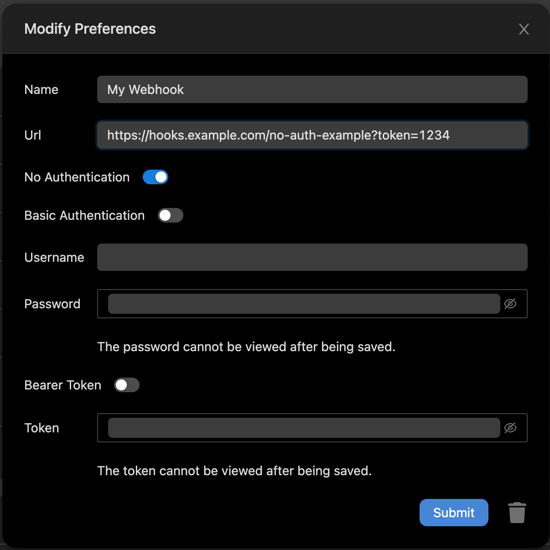
Task: Click the Name field containing My Webhook
Action: (x=312, y=89)
